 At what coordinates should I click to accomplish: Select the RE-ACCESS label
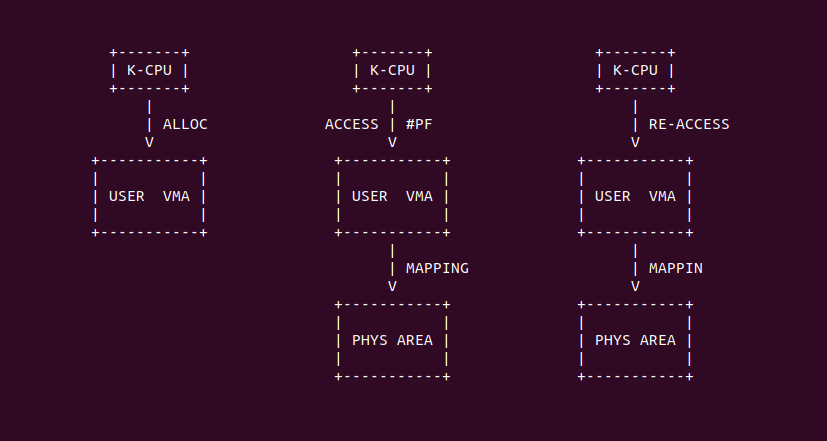(x=689, y=125)
